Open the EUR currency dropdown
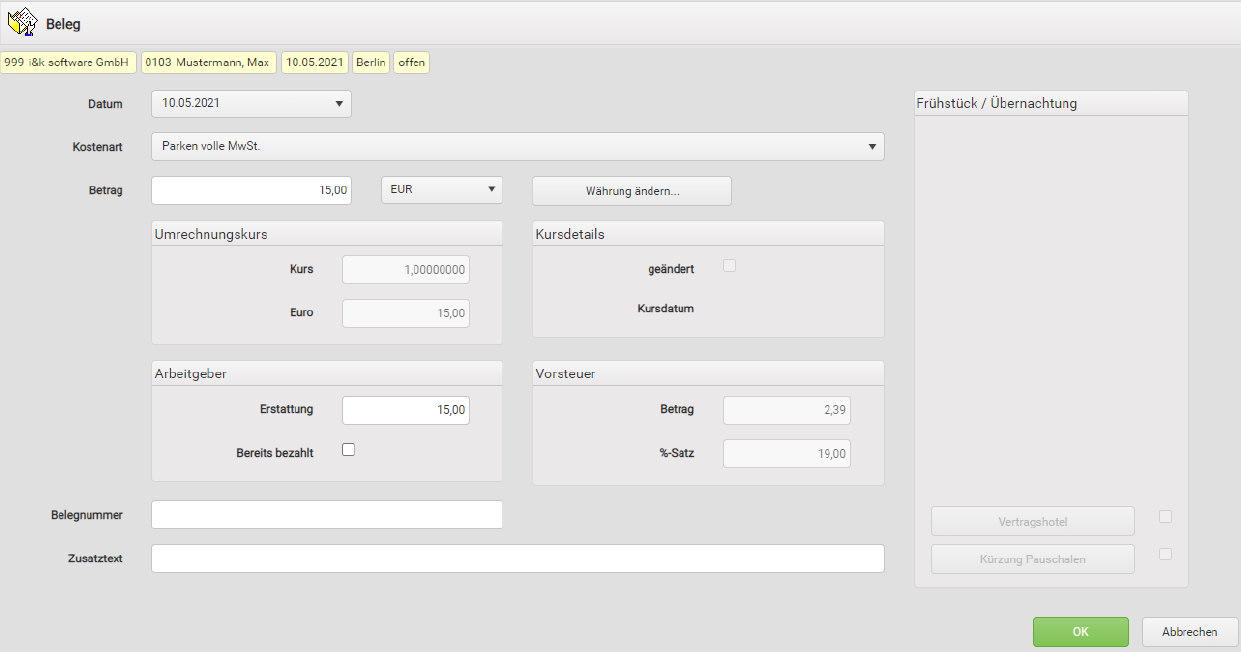This screenshot has width=1241, height=653. [x=491, y=189]
